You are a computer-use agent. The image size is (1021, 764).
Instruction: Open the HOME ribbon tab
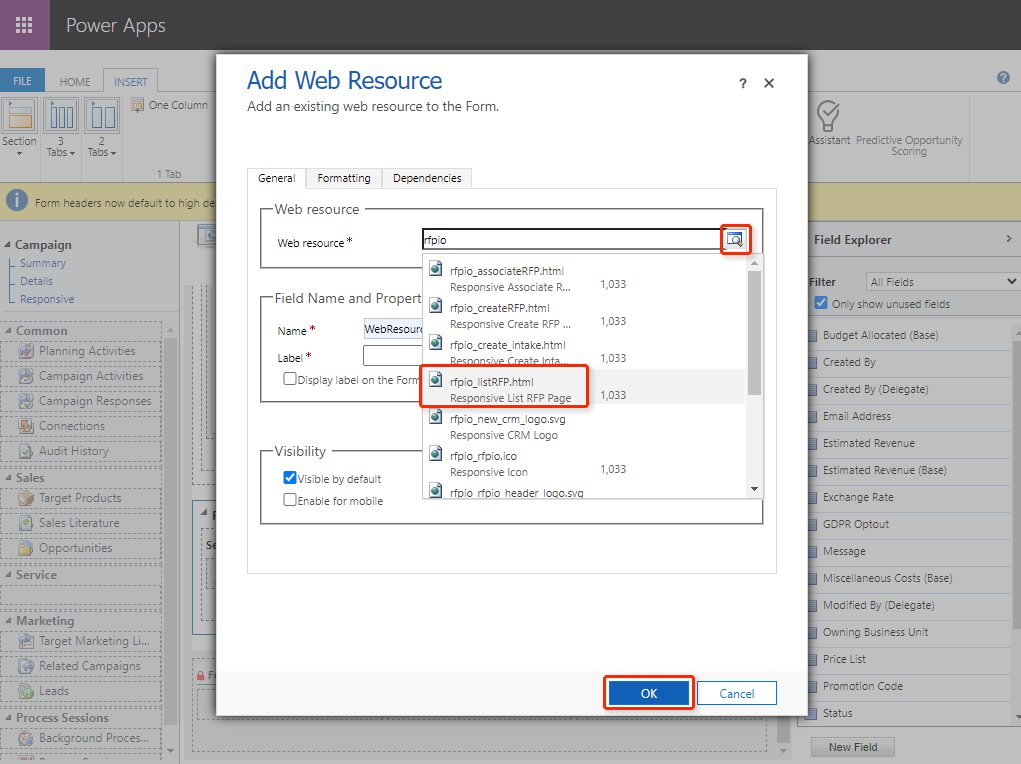pyautogui.click(x=75, y=82)
